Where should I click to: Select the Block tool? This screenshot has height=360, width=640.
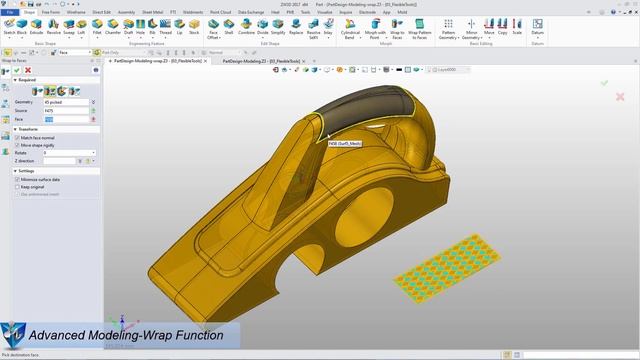click(x=22, y=27)
